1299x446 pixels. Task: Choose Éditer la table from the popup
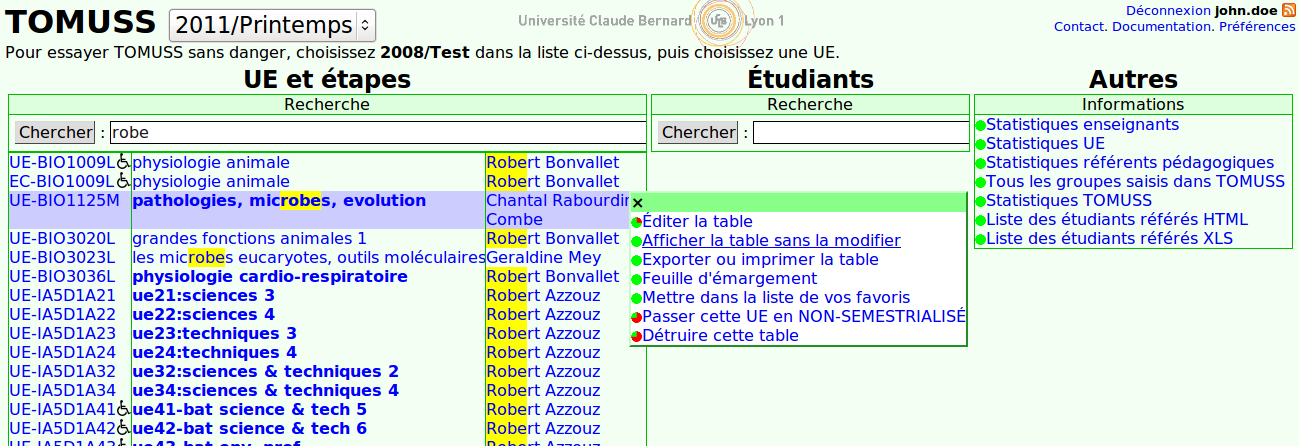pos(697,222)
